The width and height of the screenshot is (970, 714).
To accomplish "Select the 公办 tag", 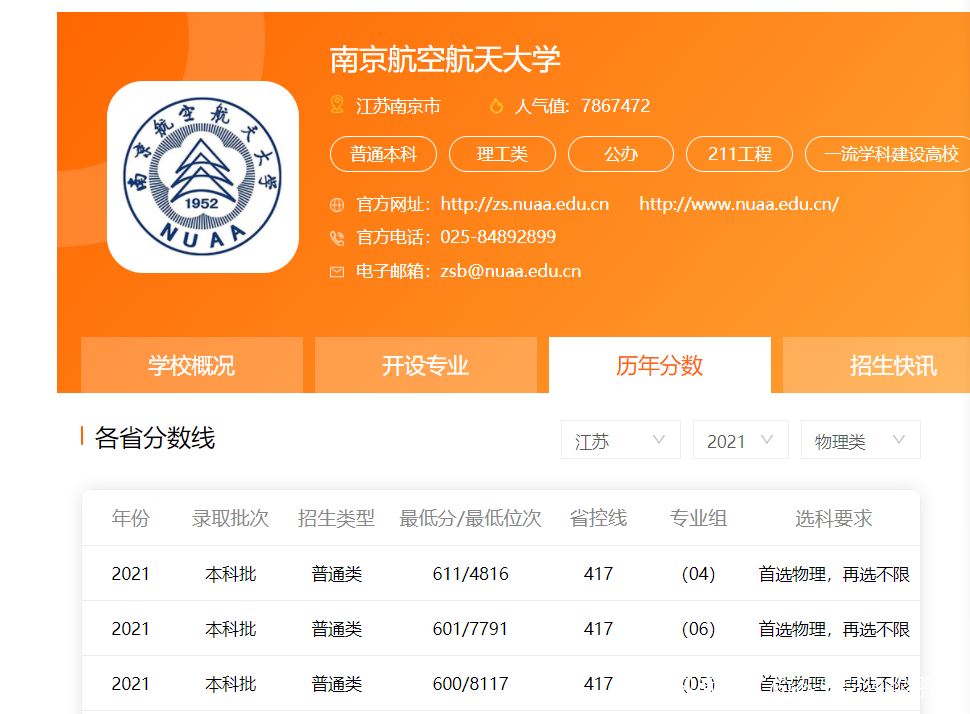I will (x=621, y=154).
